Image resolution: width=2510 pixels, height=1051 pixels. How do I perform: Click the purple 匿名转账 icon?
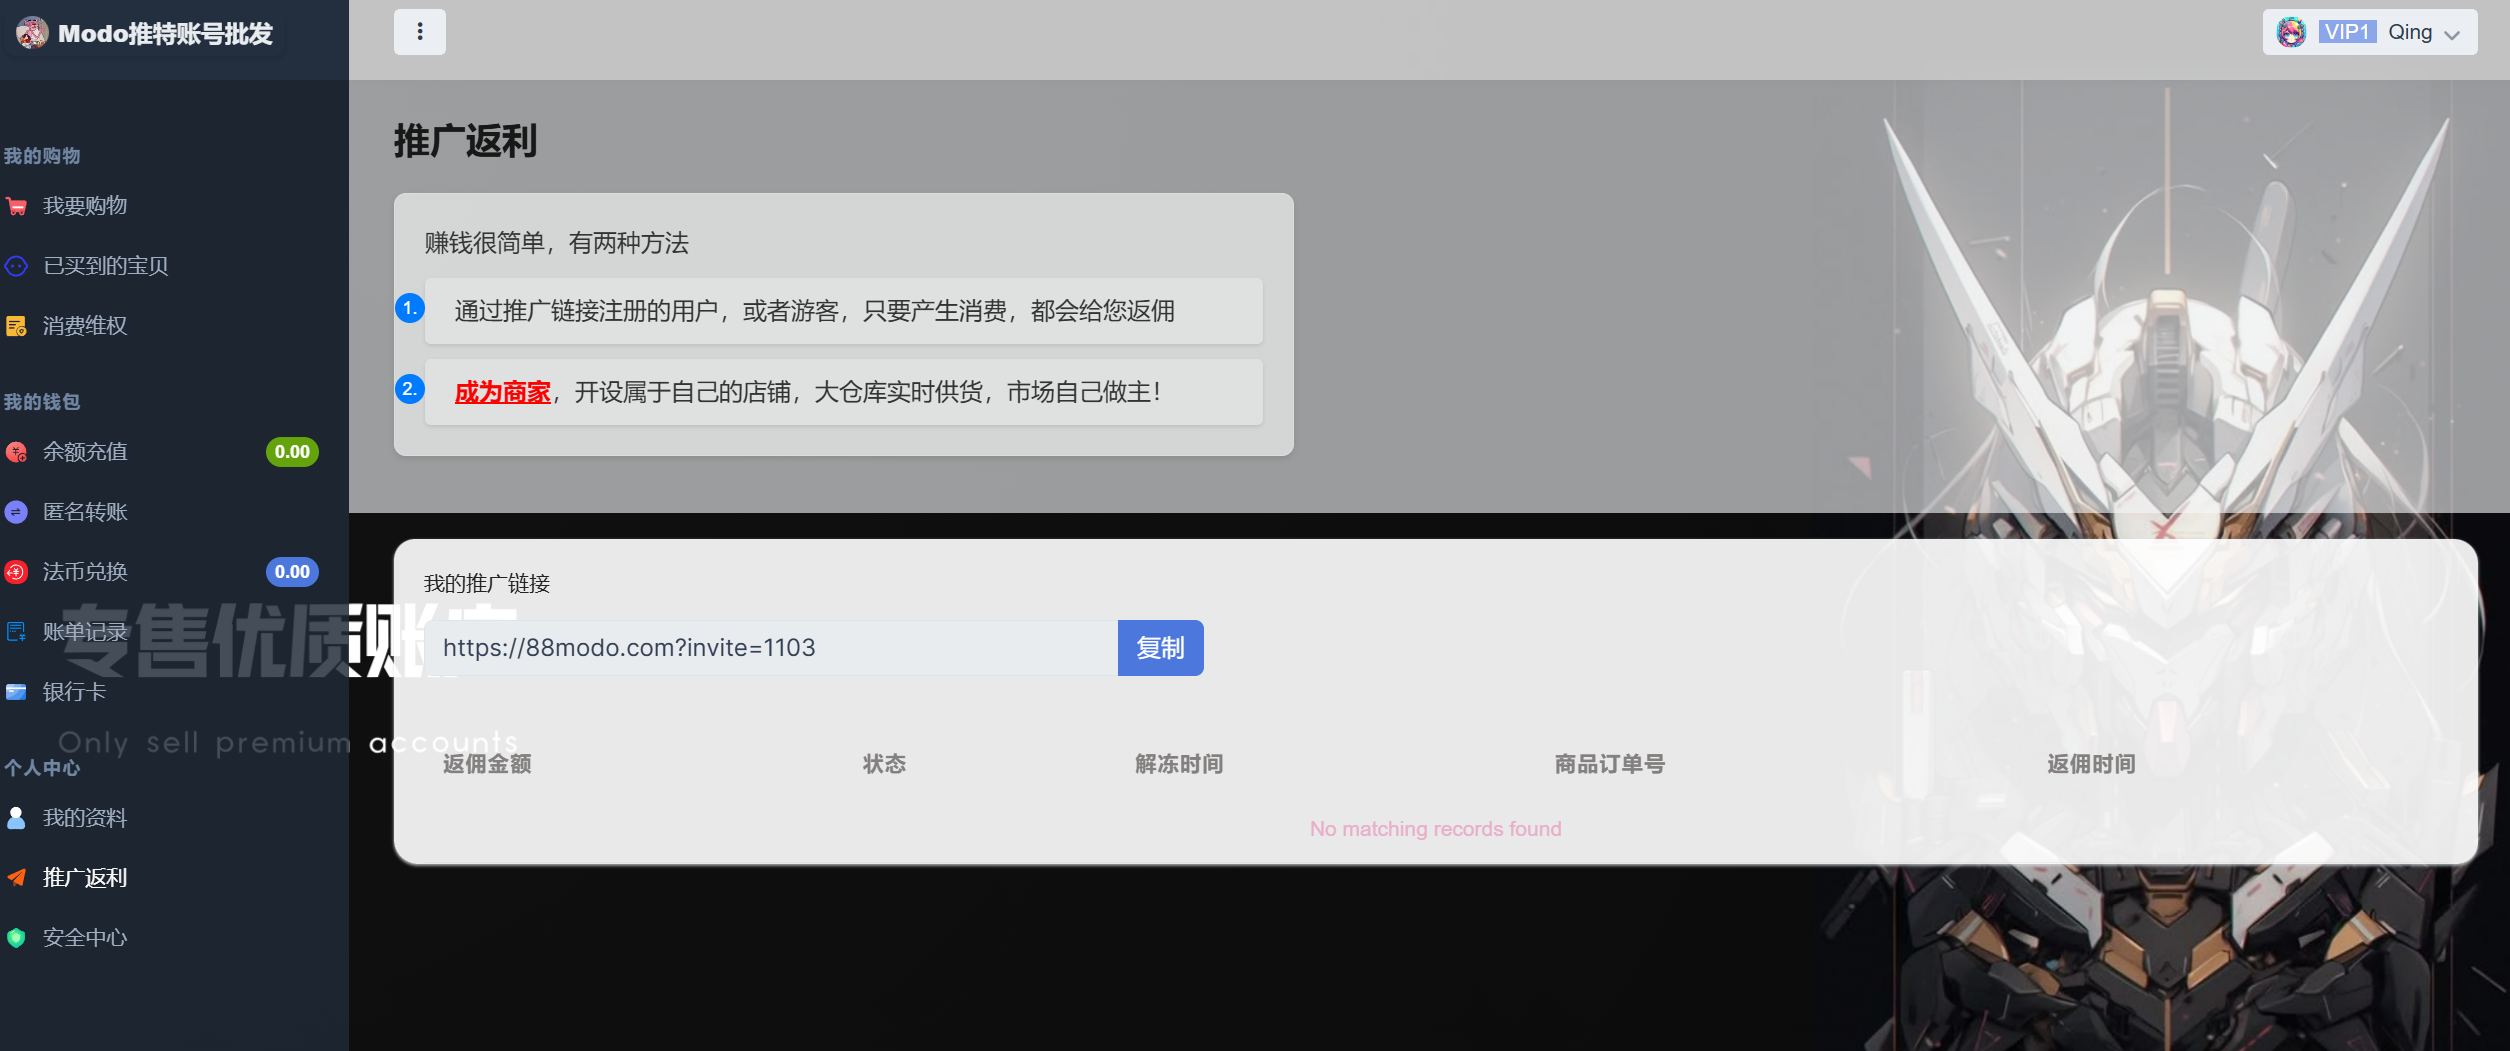click(x=16, y=512)
